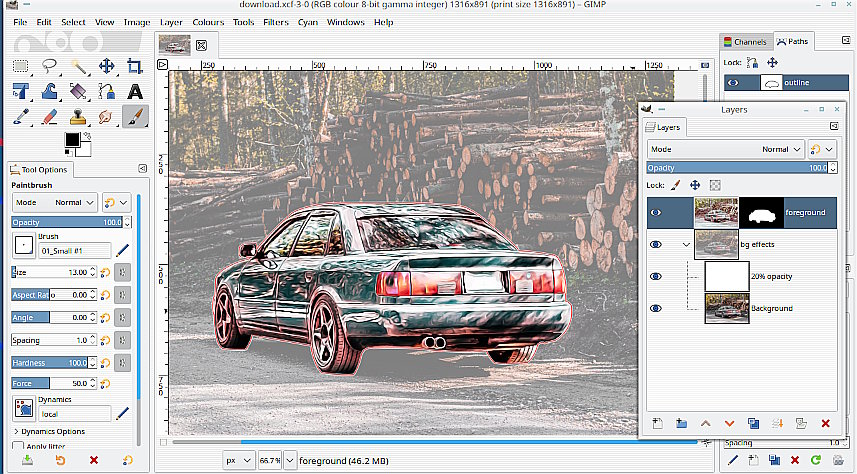The height and width of the screenshot is (474, 857).
Task: Hide the foreground layer
Action: 656,212
